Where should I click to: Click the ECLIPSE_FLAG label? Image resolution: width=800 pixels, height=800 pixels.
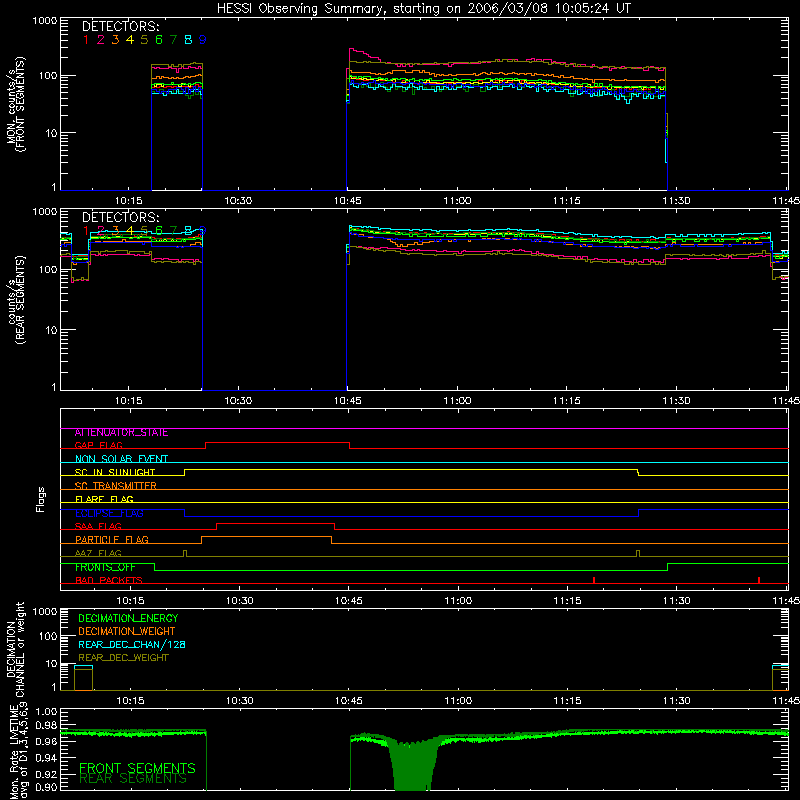click(109, 513)
